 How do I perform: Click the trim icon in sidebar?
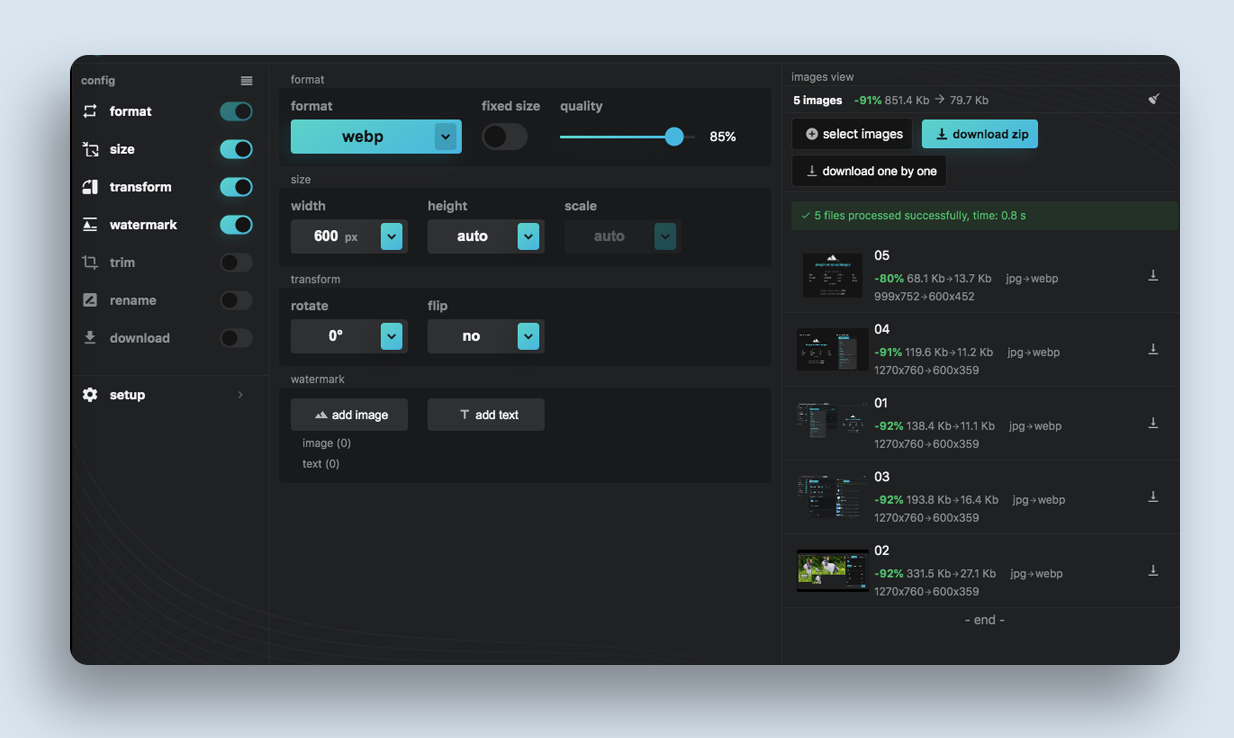(90, 262)
